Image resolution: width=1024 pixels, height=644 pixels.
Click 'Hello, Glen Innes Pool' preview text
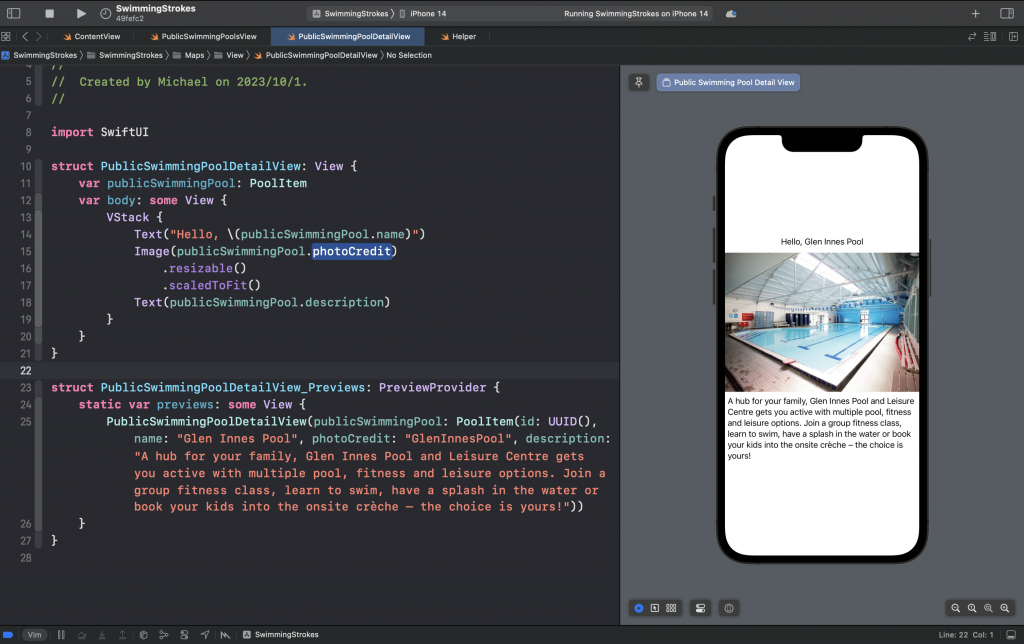pos(822,242)
